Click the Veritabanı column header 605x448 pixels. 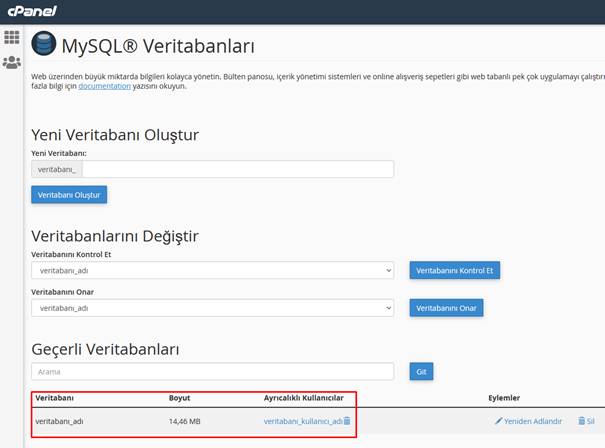pos(54,398)
